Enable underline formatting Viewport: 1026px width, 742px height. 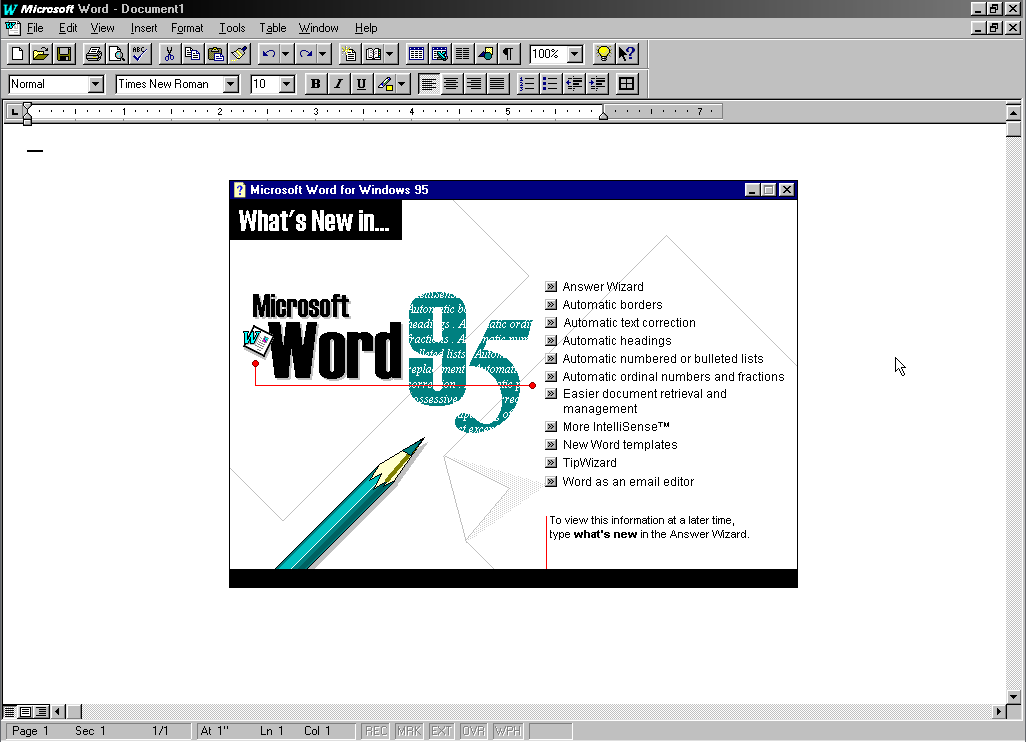coord(361,83)
